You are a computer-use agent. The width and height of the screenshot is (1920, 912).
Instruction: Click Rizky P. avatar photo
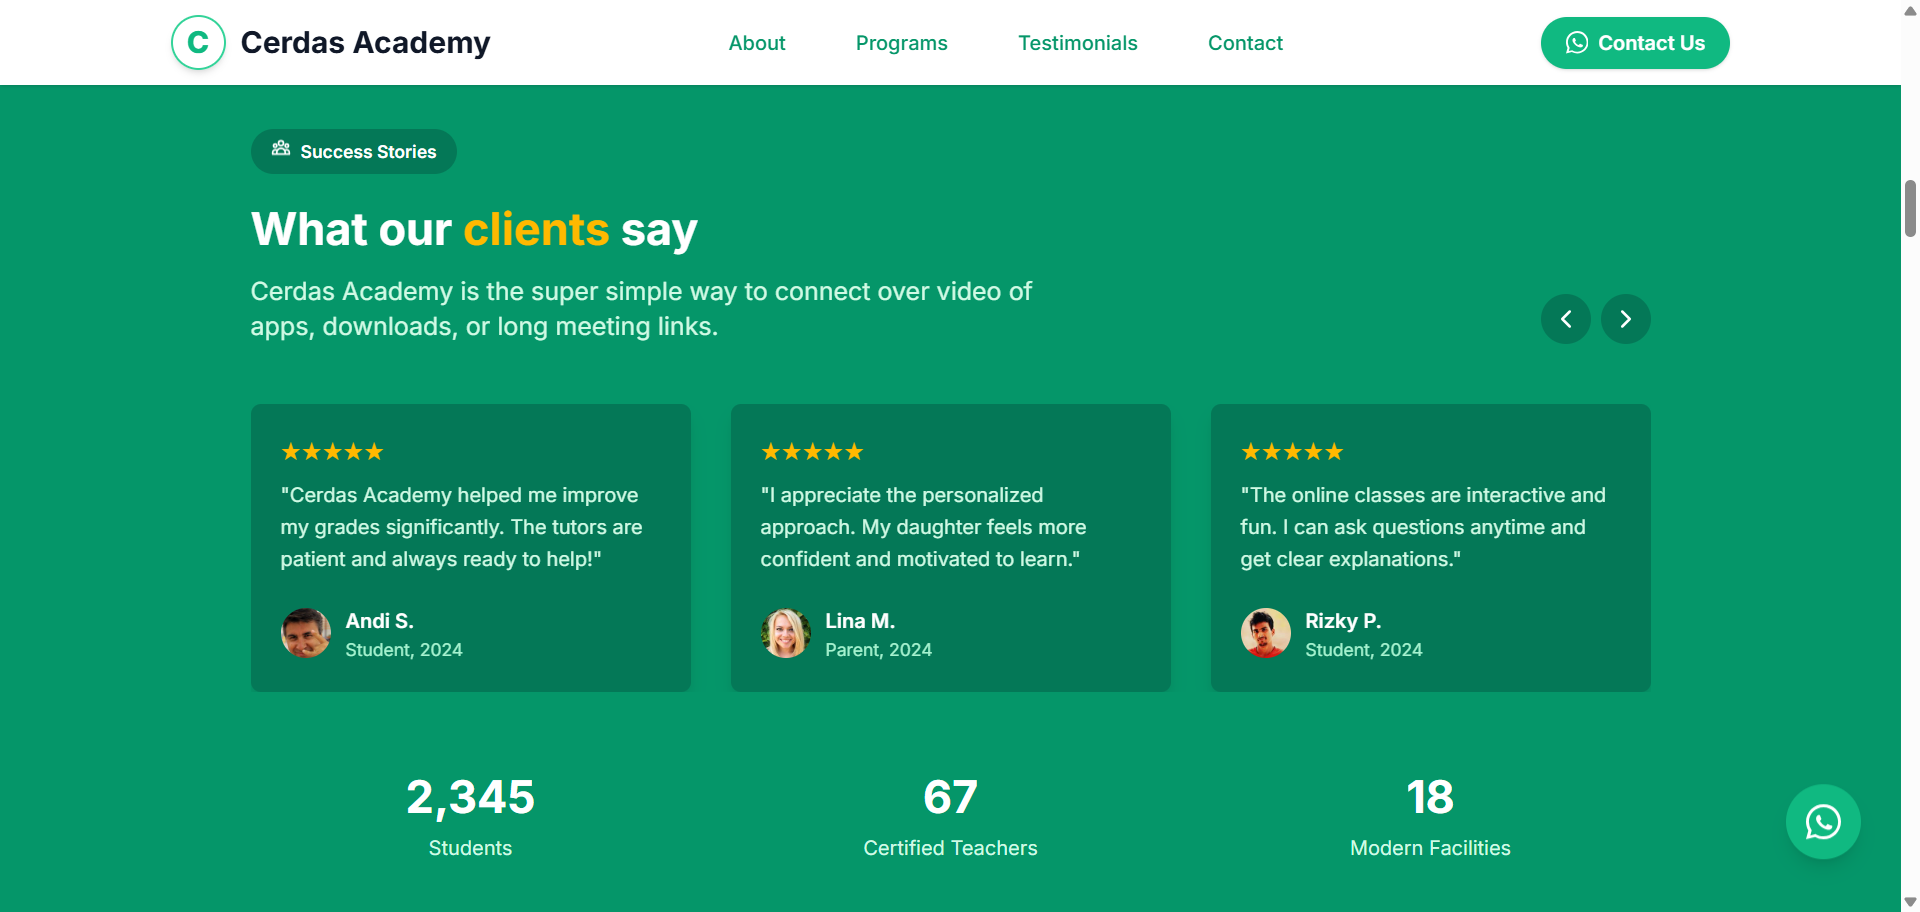point(1266,633)
